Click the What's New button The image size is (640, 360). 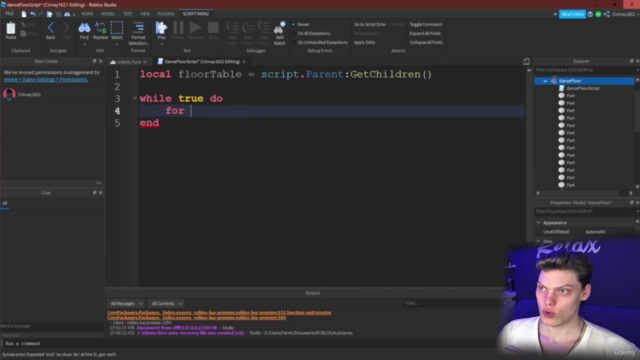pos(572,14)
